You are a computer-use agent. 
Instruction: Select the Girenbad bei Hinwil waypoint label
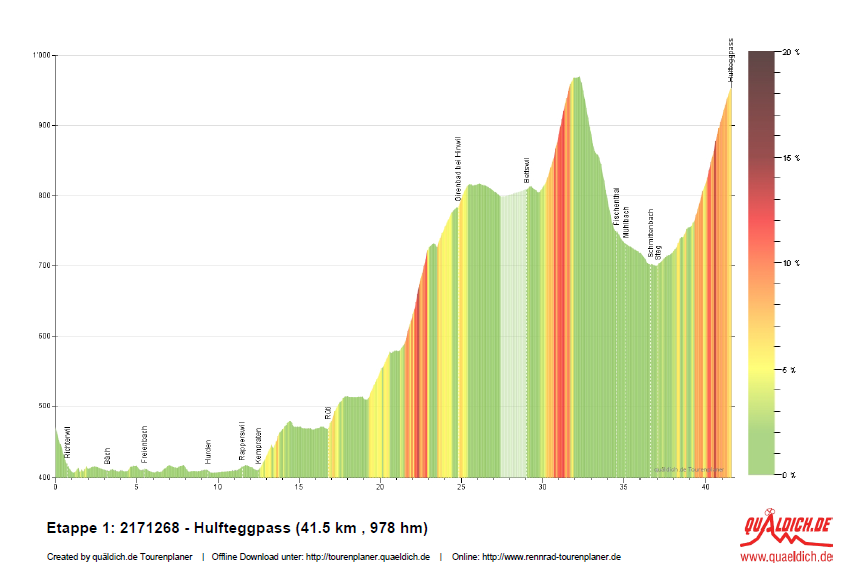[458, 168]
